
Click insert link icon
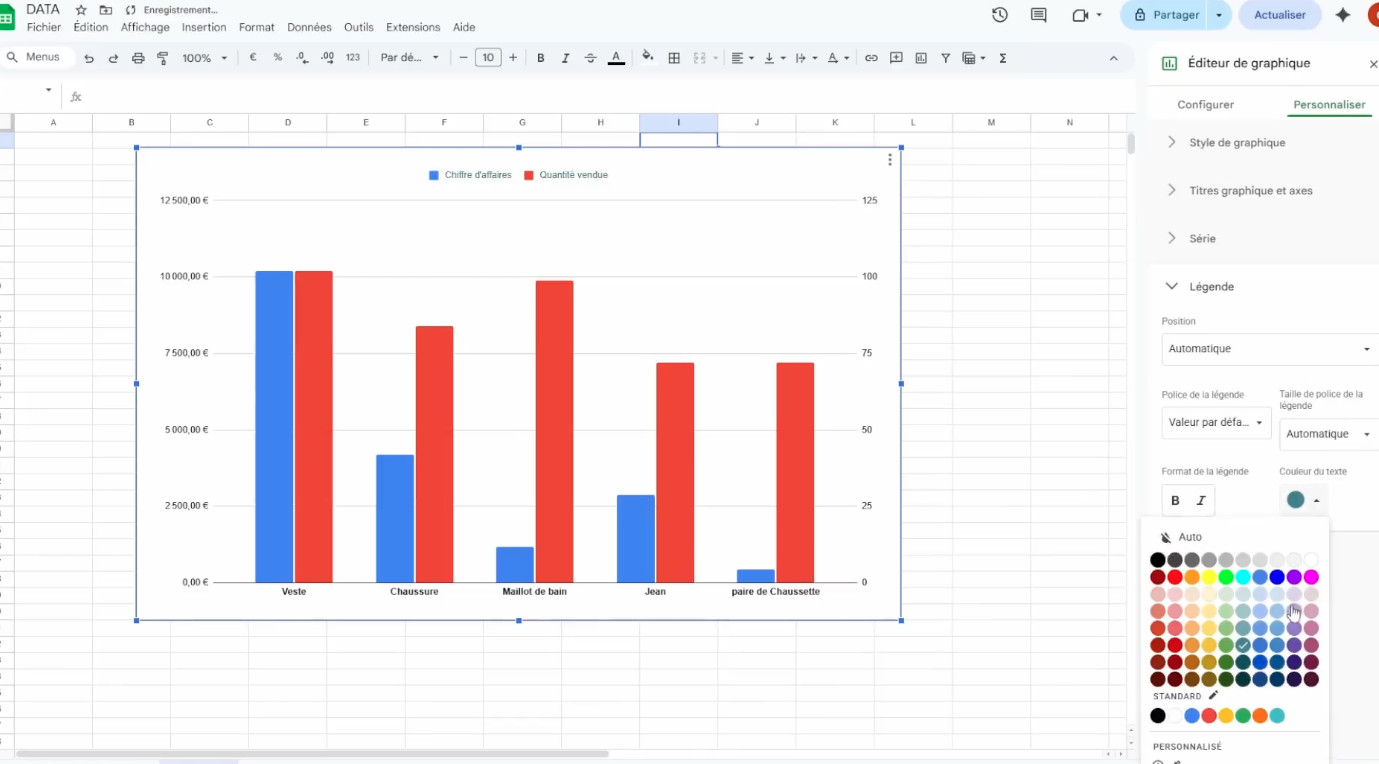point(871,58)
